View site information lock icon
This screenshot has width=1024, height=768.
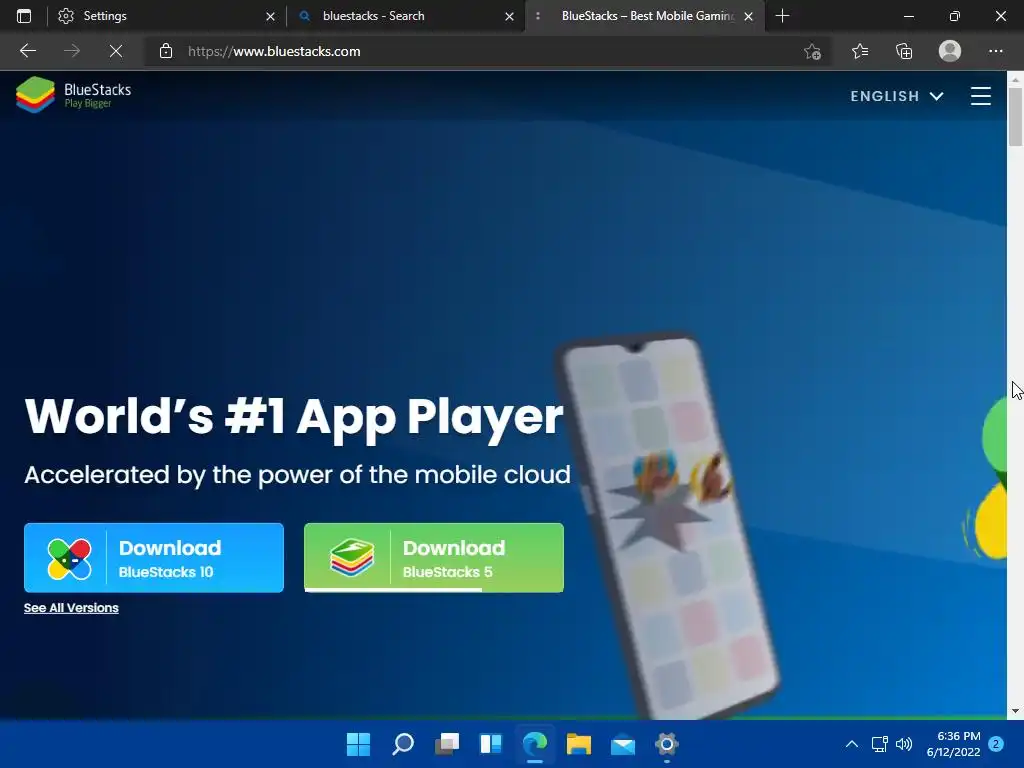coord(166,51)
